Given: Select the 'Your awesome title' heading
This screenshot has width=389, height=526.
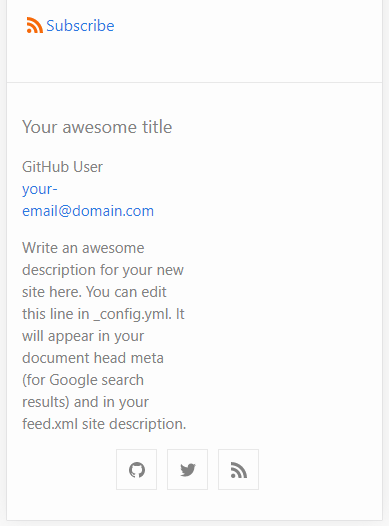Looking at the screenshot, I should click(97, 127).
